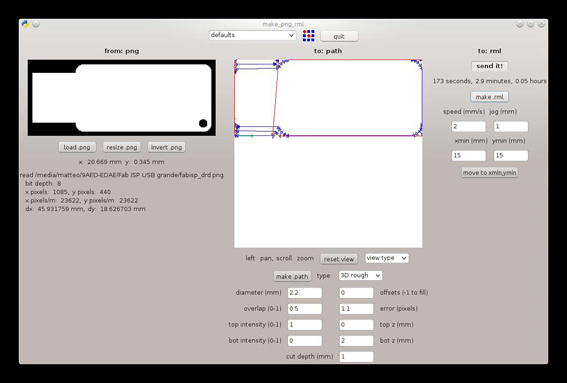Click the resize .png button
The width and height of the screenshot is (567, 383).
pos(122,147)
